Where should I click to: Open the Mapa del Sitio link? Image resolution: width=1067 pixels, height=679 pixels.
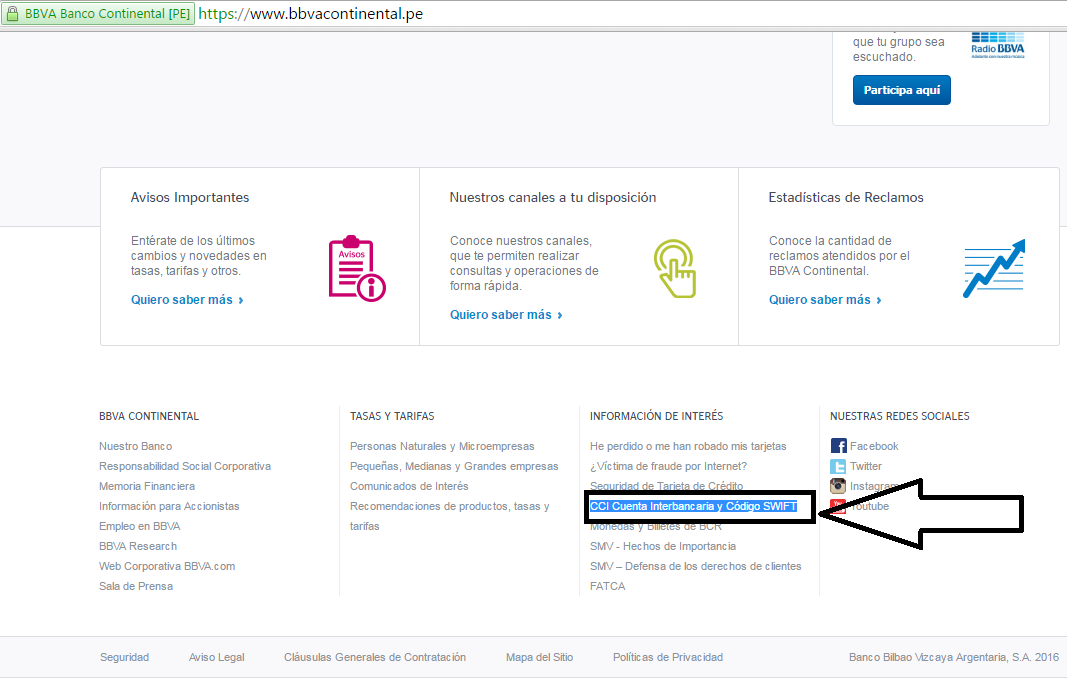(x=540, y=657)
